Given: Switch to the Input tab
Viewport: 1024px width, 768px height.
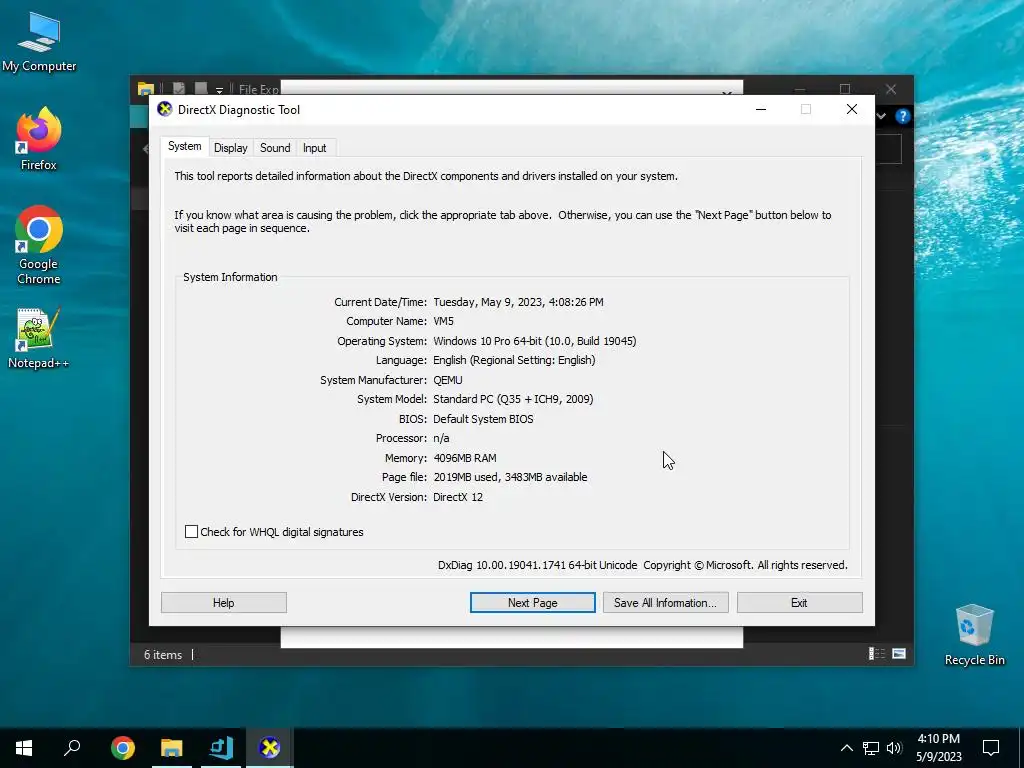Looking at the screenshot, I should point(314,148).
